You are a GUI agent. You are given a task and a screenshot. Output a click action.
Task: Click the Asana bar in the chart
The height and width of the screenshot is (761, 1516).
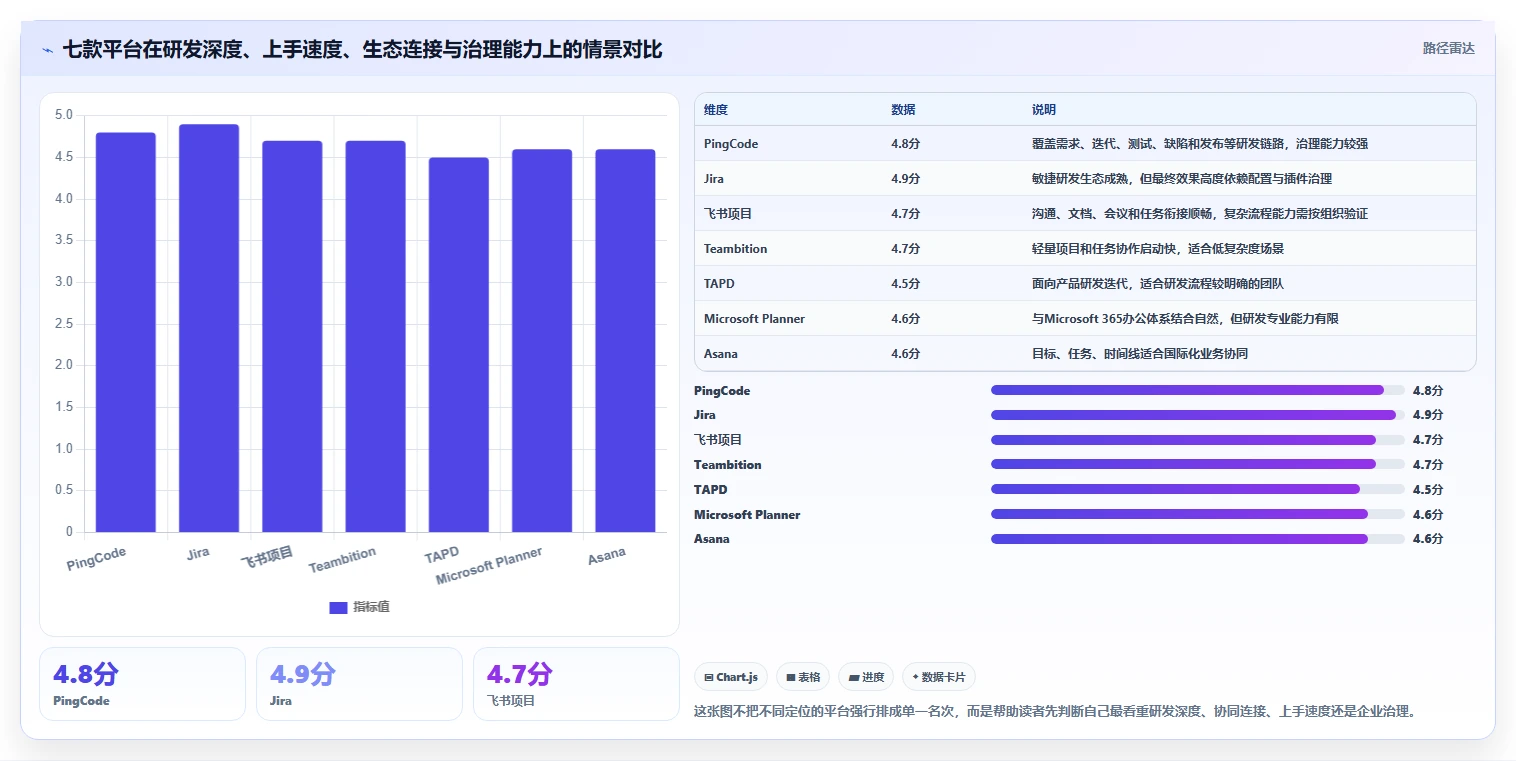pos(625,340)
